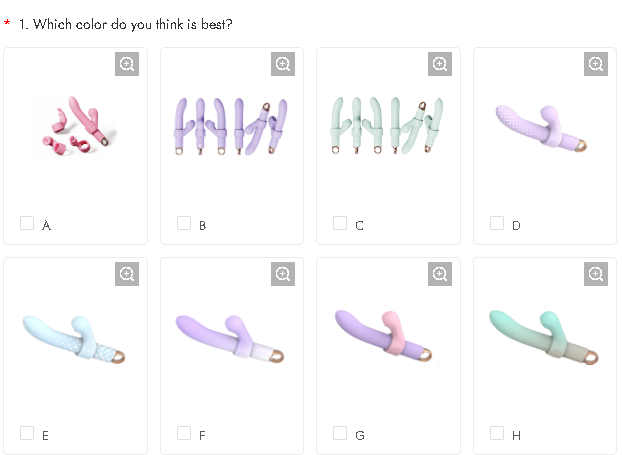Enlarge image for option B

[283, 64]
